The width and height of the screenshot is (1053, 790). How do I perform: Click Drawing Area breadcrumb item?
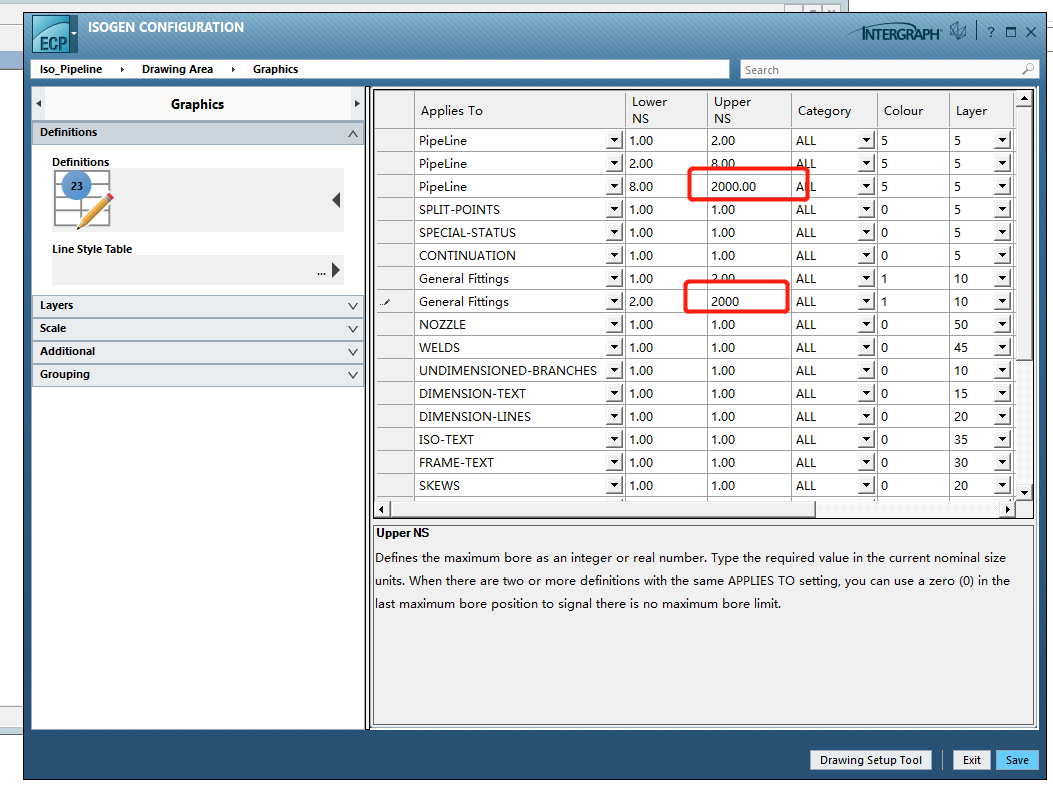click(x=177, y=69)
